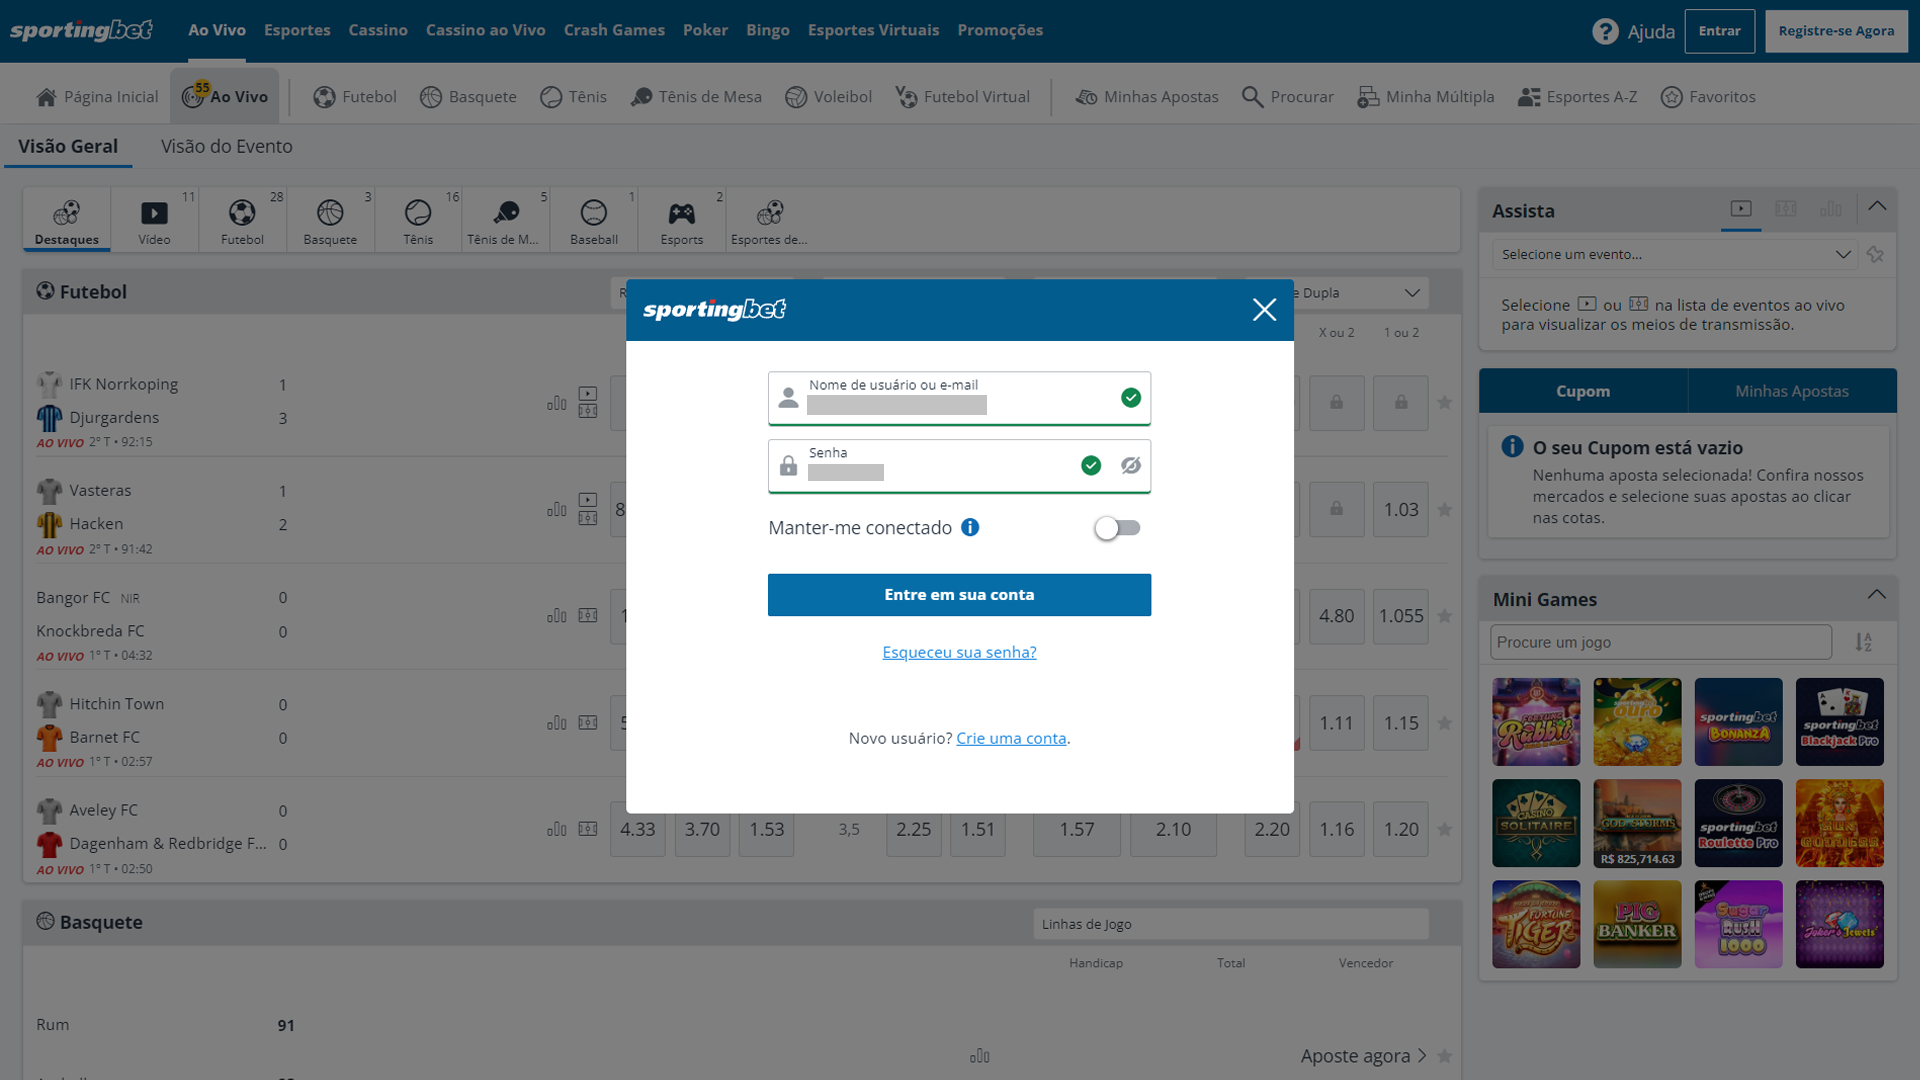Select Basquete in sports nav bar
Screen dimensions: 1920x1080
468,97
